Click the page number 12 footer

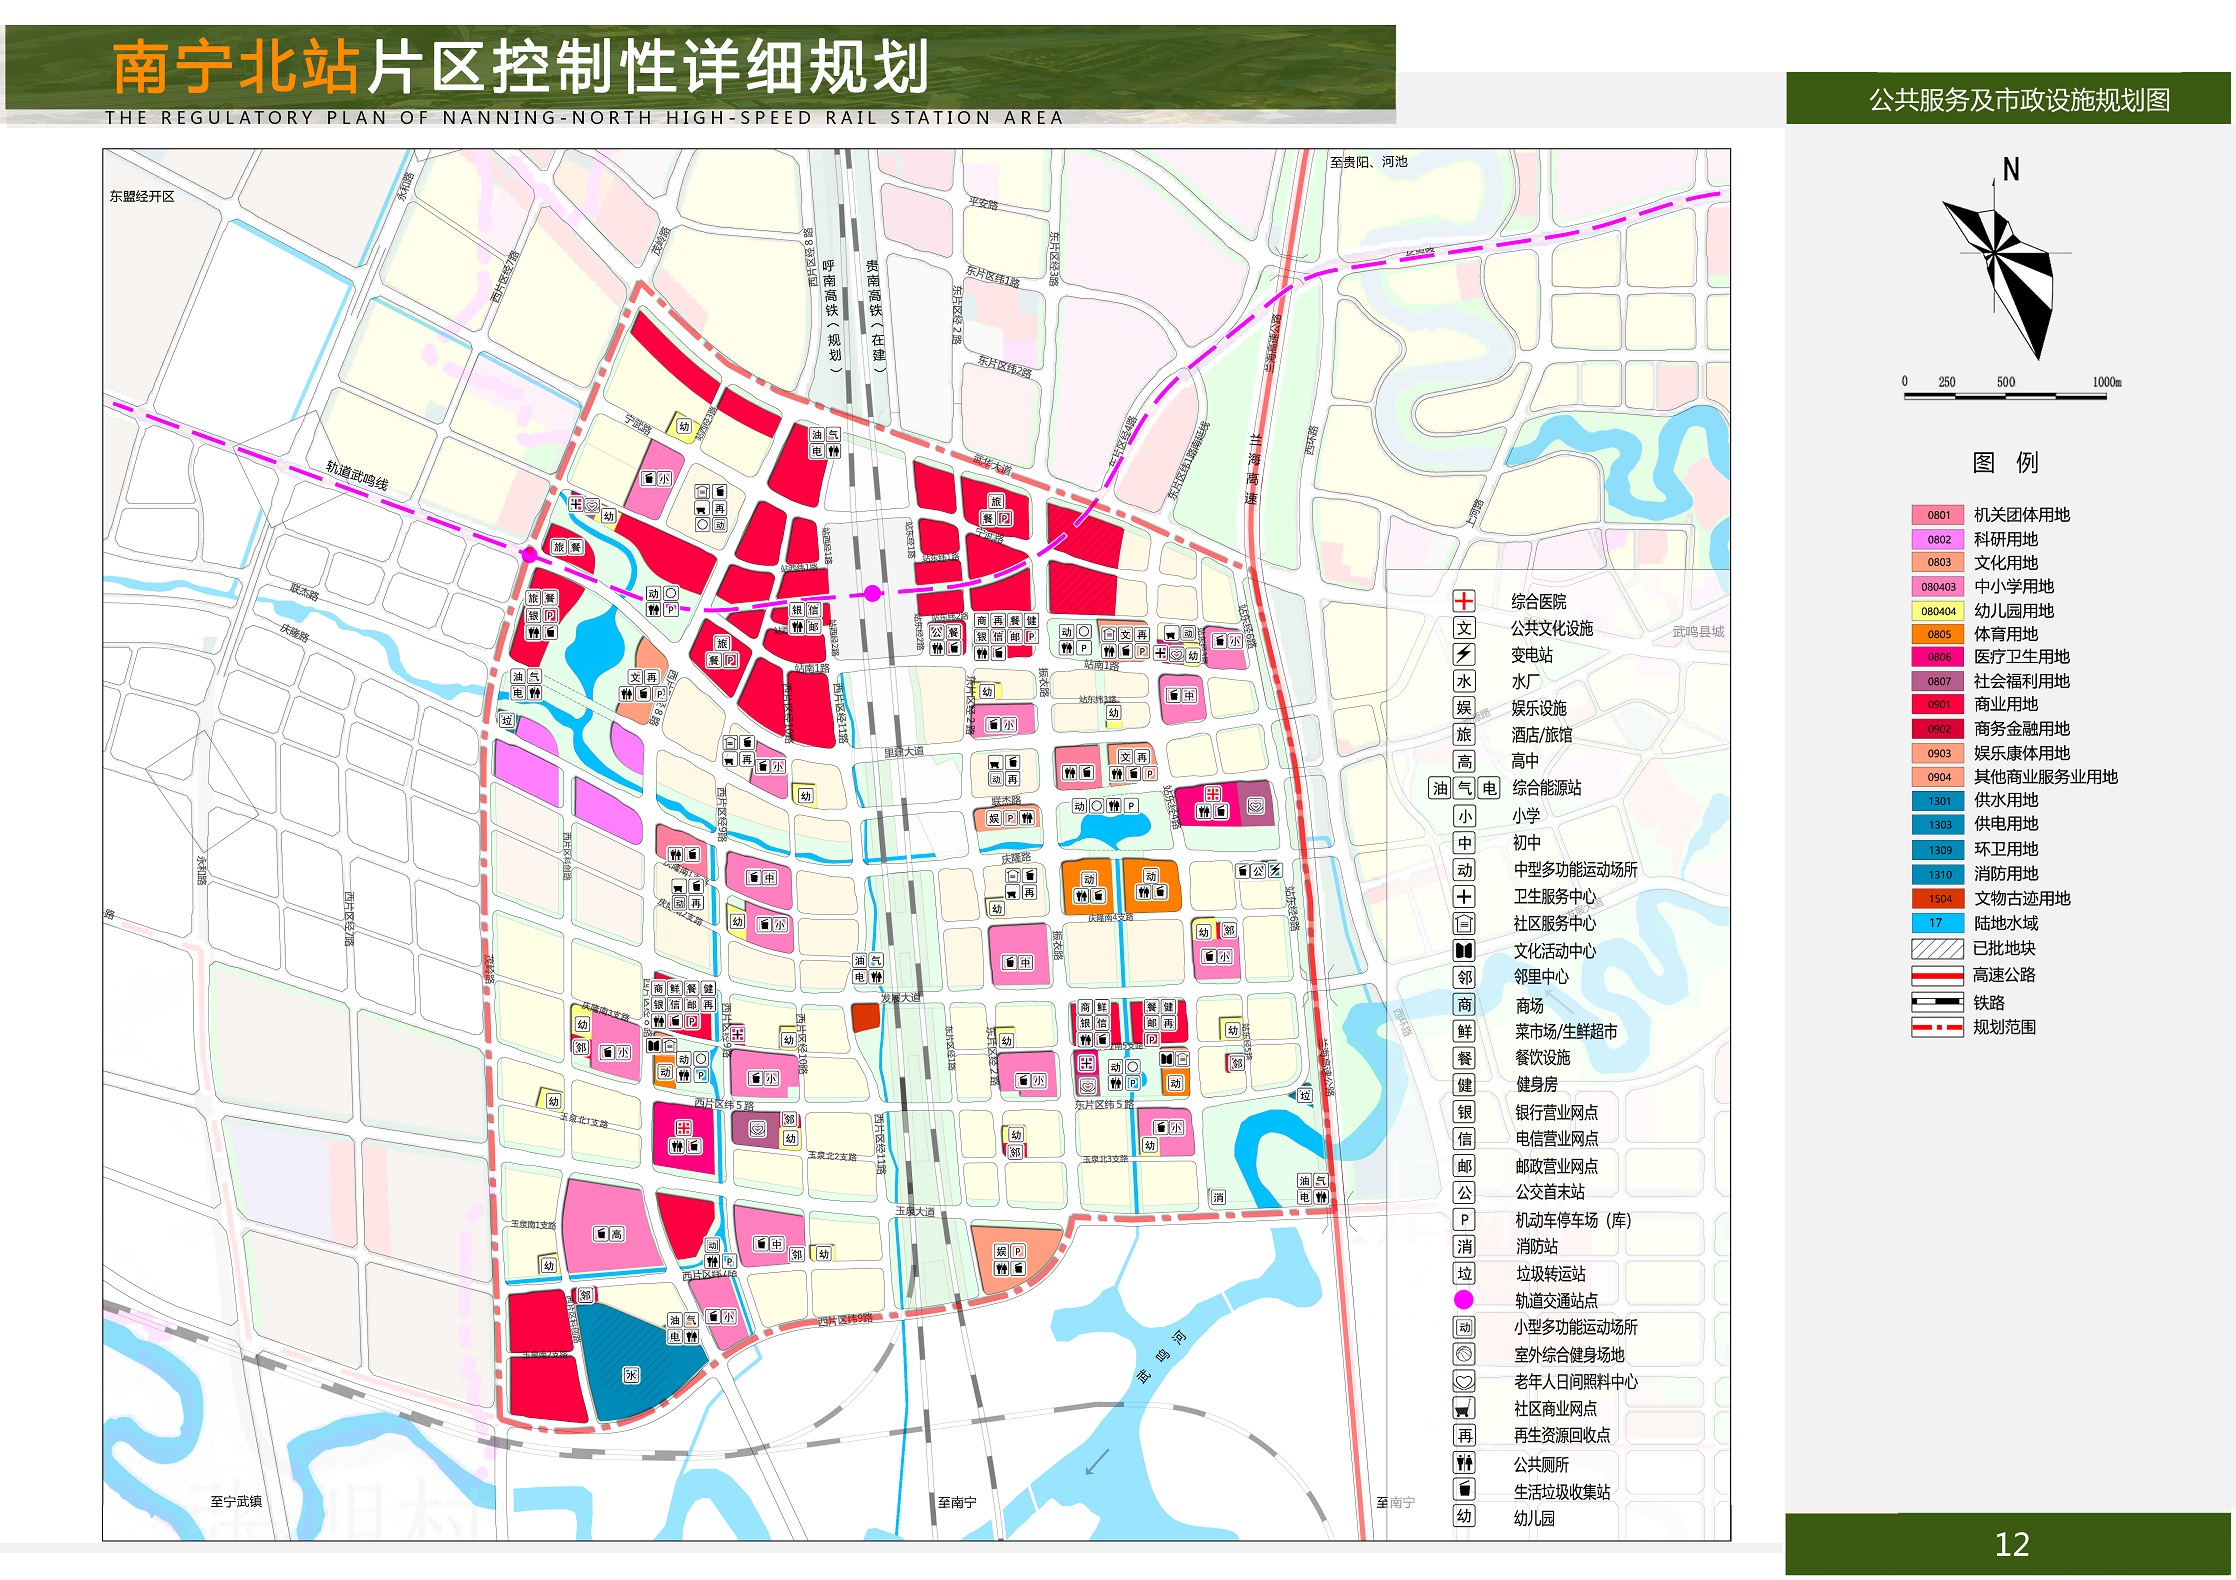[2011, 1545]
